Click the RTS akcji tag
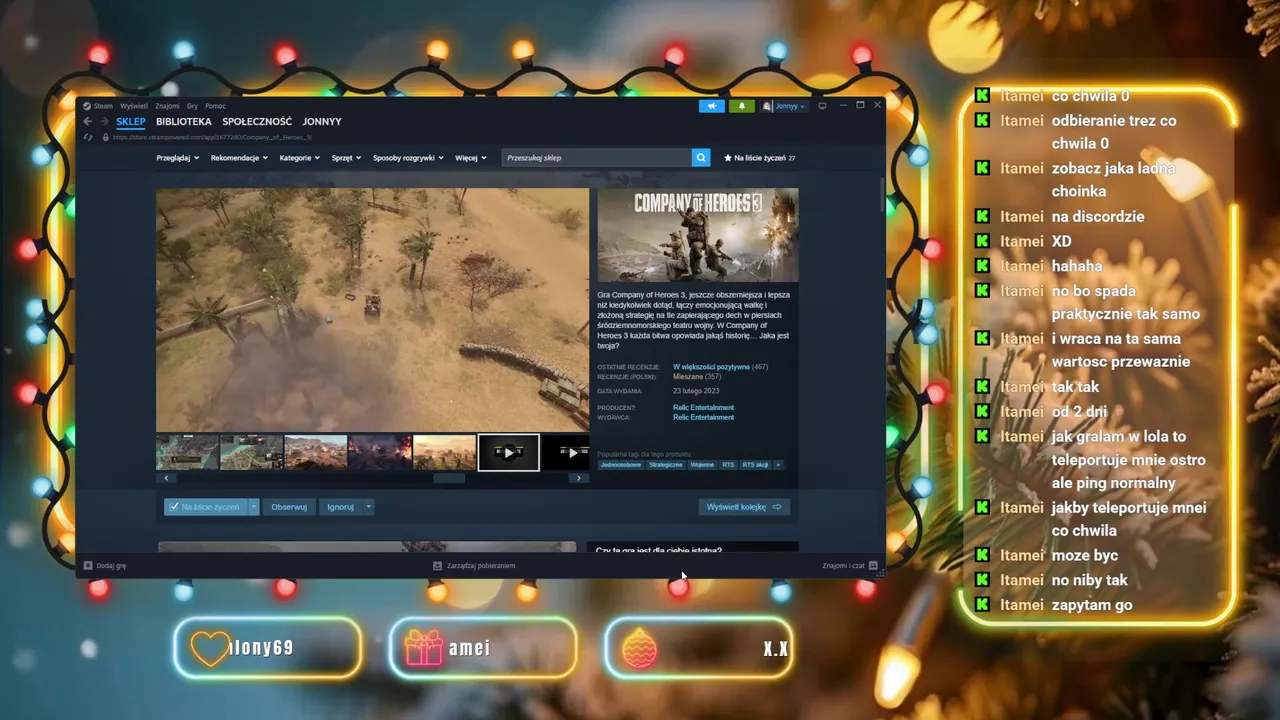This screenshot has width=1280, height=720. 755,465
